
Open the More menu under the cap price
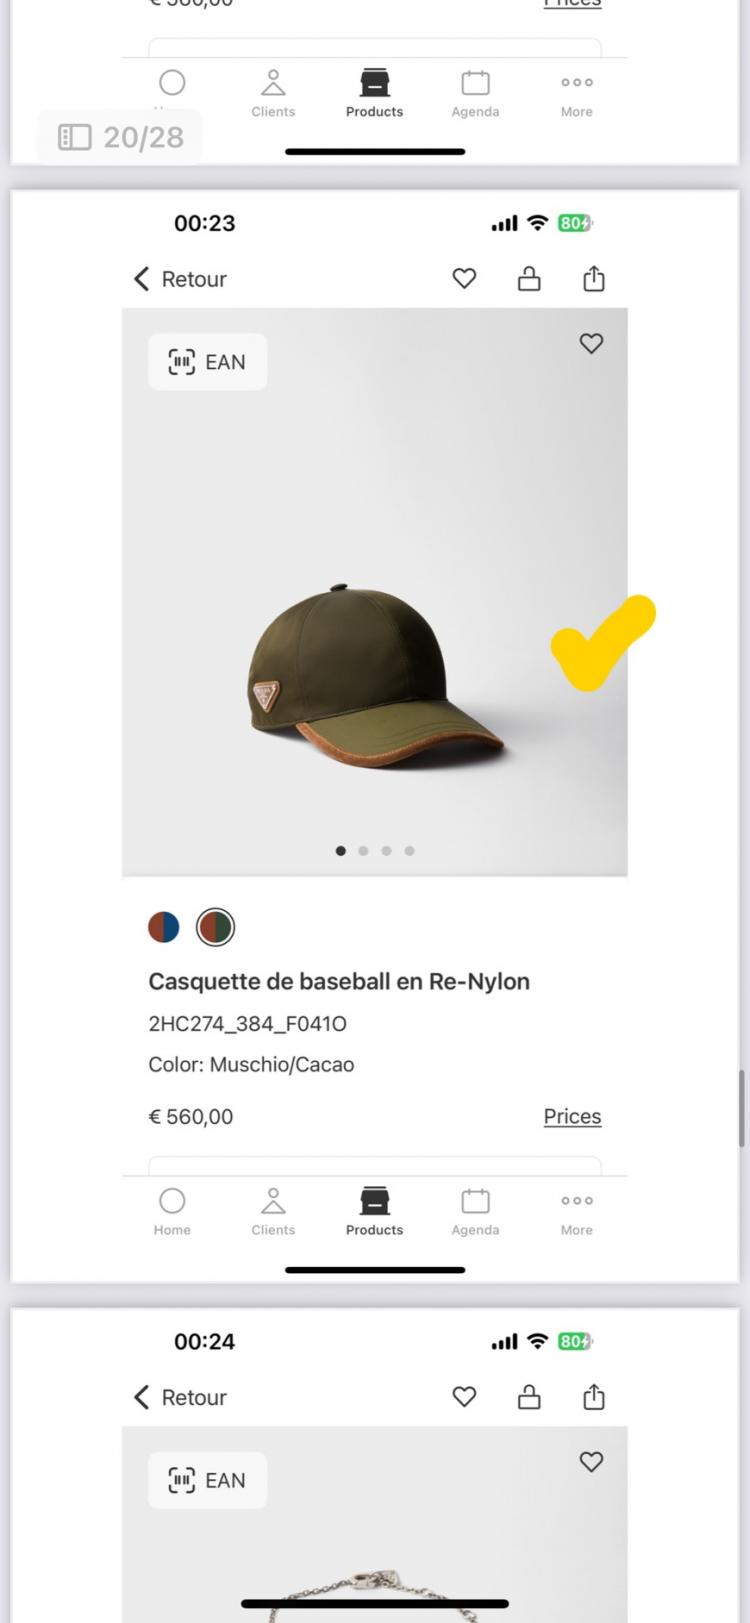click(x=576, y=1210)
